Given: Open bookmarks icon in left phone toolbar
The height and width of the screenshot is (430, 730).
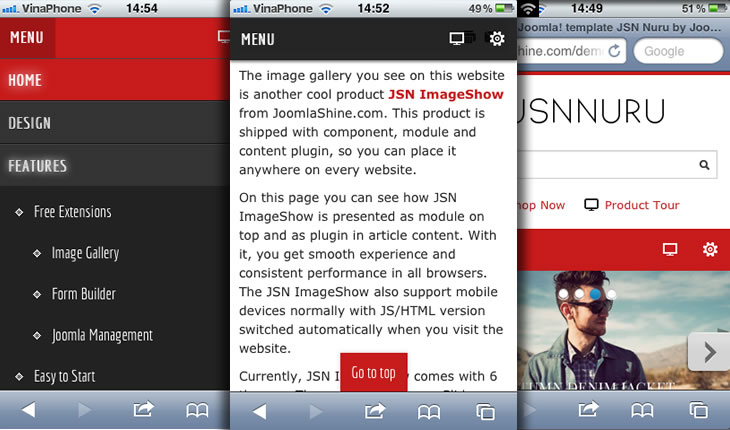Looking at the screenshot, I should coord(197,410).
